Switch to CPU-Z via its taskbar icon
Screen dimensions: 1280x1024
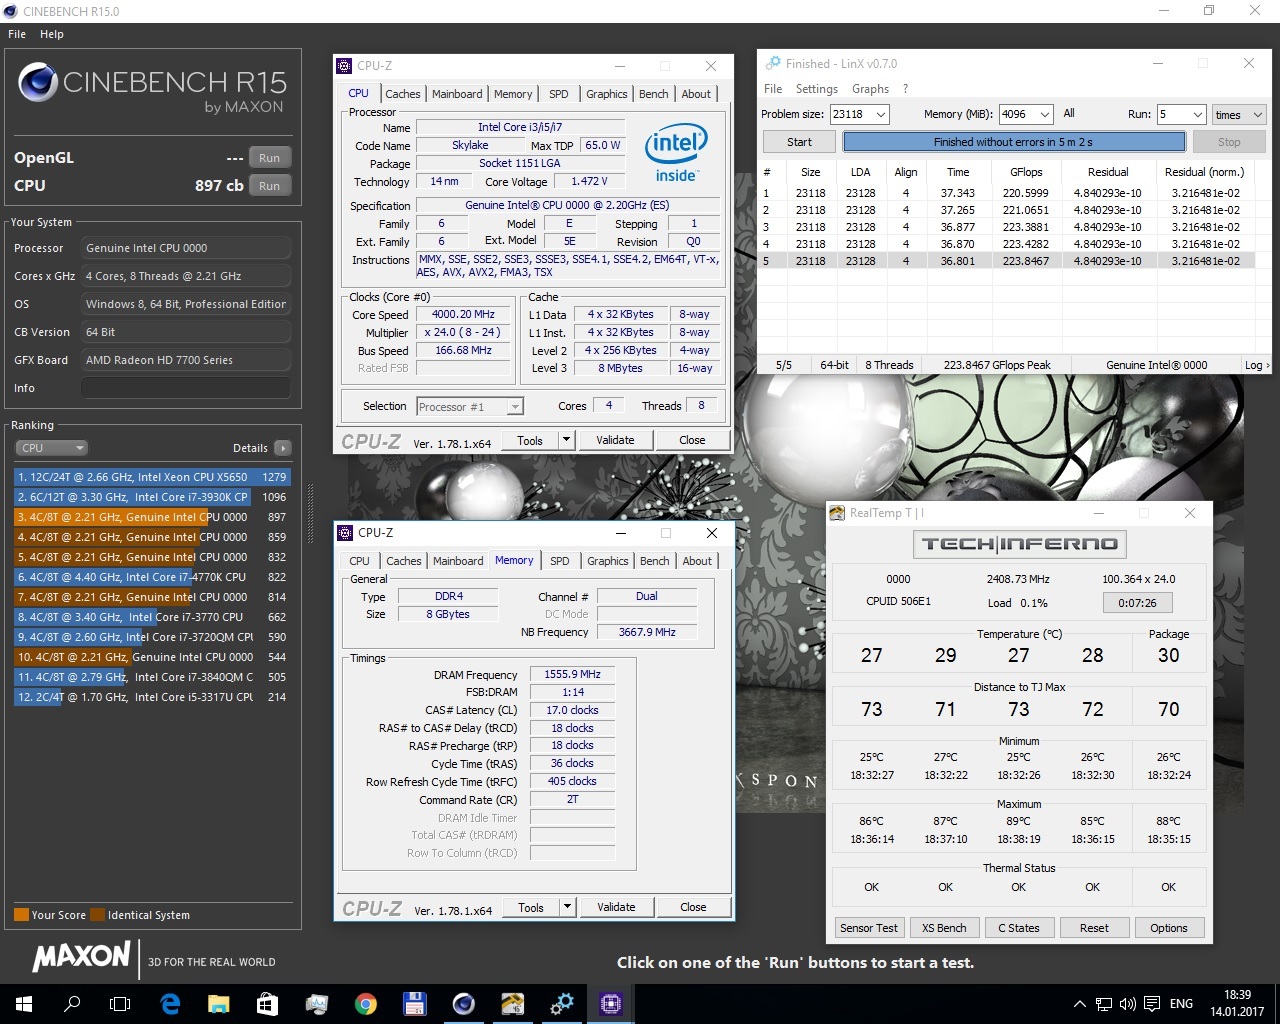click(x=611, y=1003)
